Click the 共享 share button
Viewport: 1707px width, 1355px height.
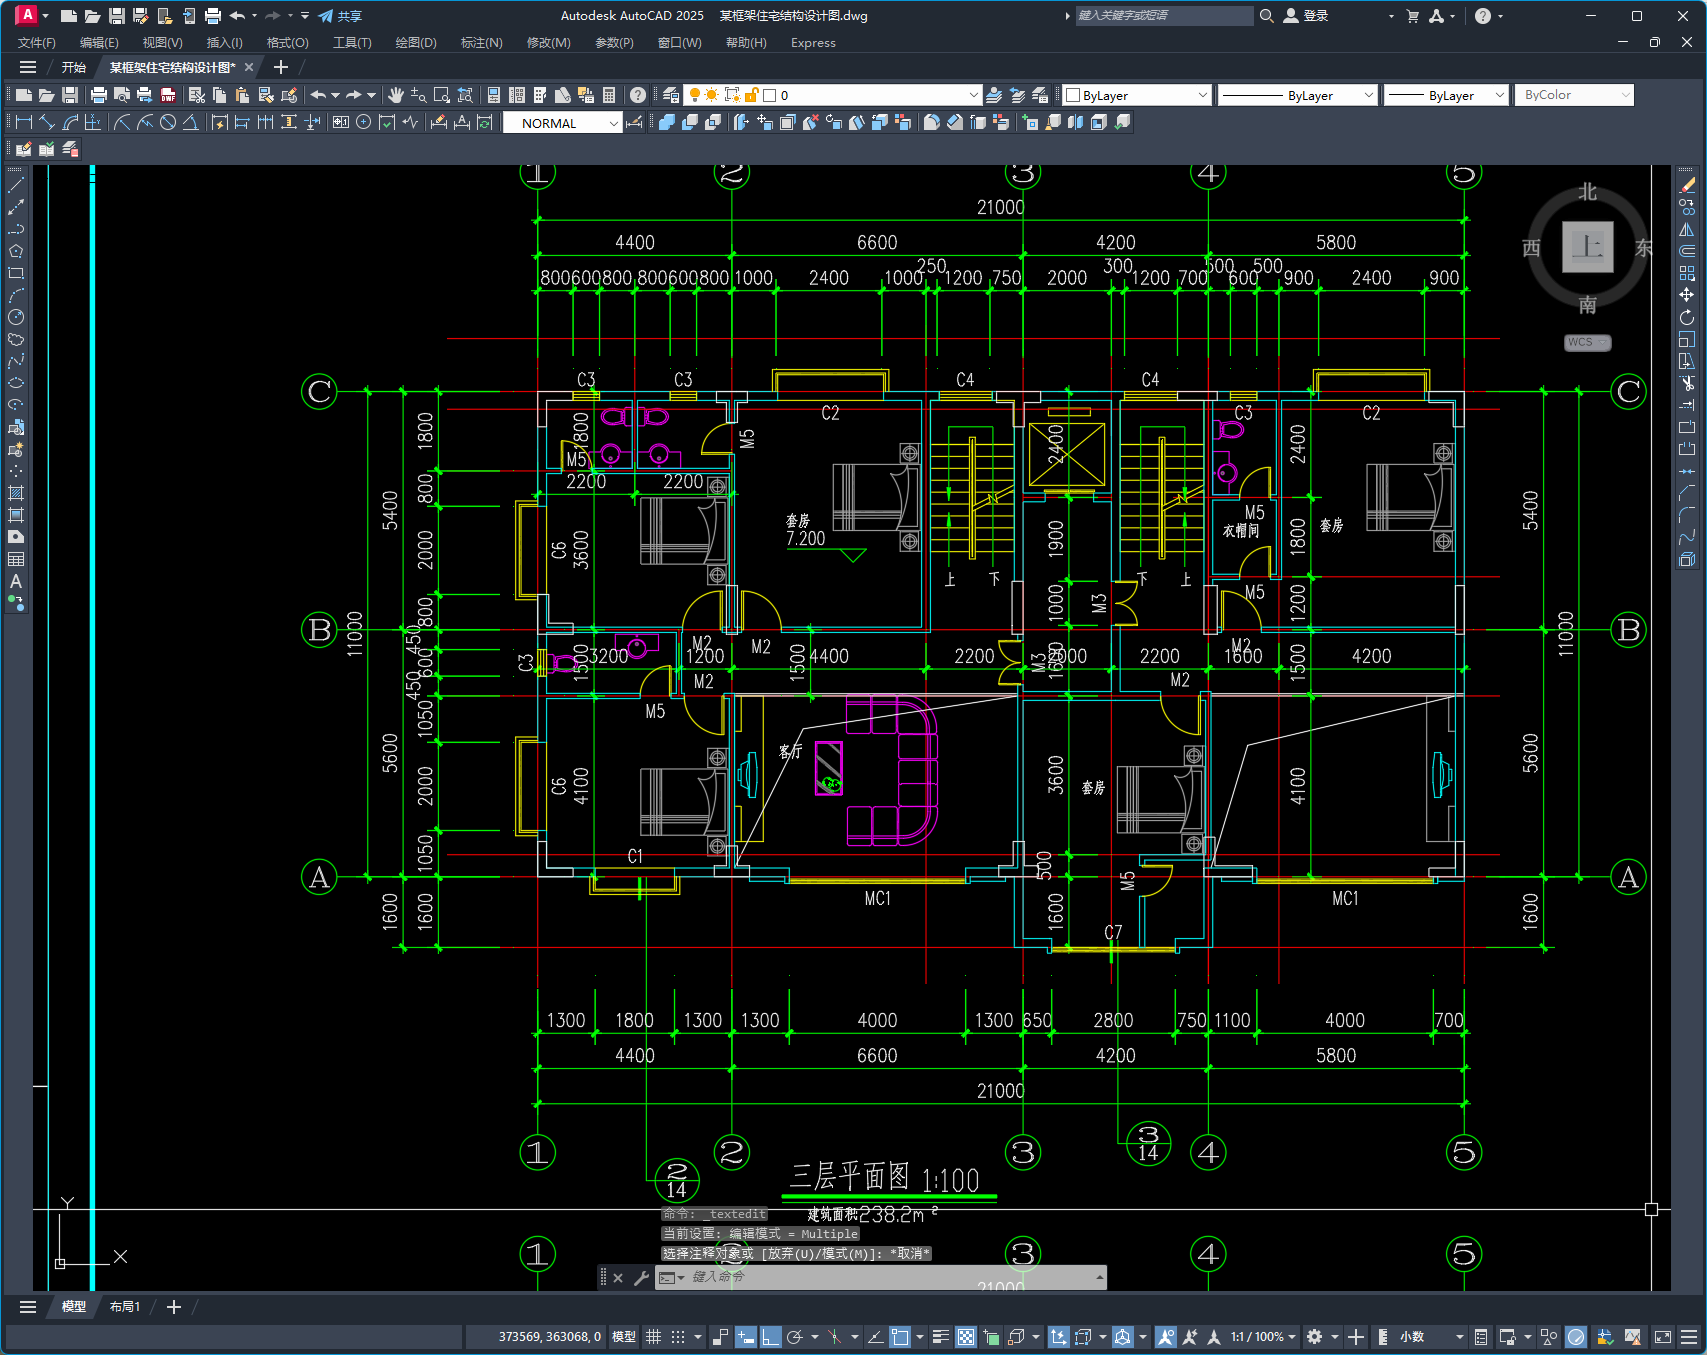click(340, 16)
